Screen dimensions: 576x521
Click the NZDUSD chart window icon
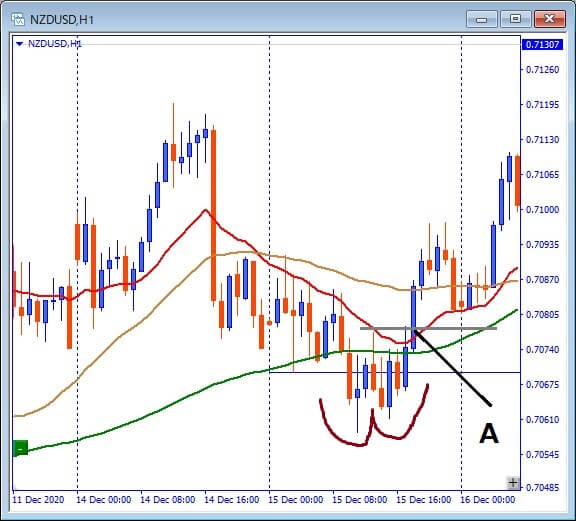tap(18, 19)
